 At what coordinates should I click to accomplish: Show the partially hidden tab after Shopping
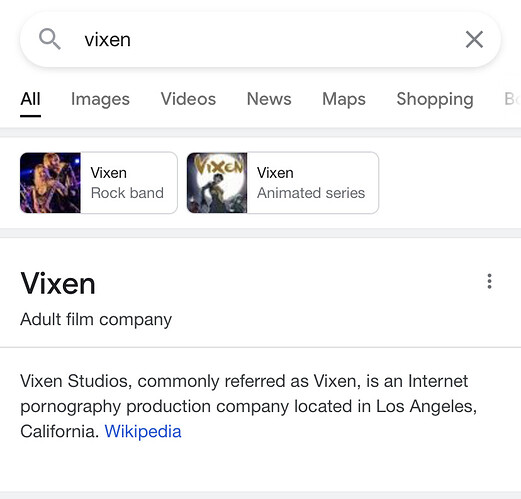click(512, 99)
